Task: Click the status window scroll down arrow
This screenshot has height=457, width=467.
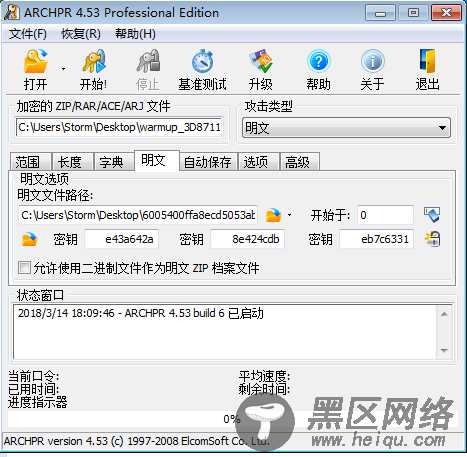Action: point(444,350)
